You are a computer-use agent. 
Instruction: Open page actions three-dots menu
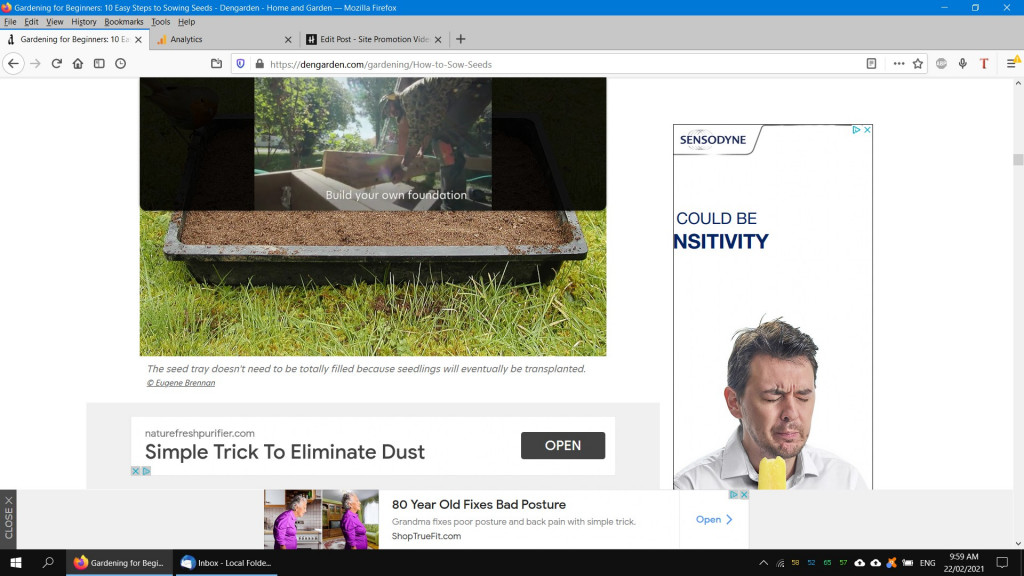tap(898, 63)
